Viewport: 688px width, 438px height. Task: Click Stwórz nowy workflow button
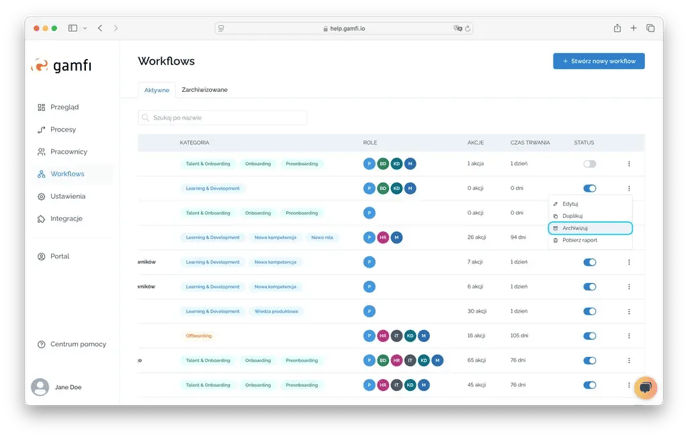coord(598,61)
